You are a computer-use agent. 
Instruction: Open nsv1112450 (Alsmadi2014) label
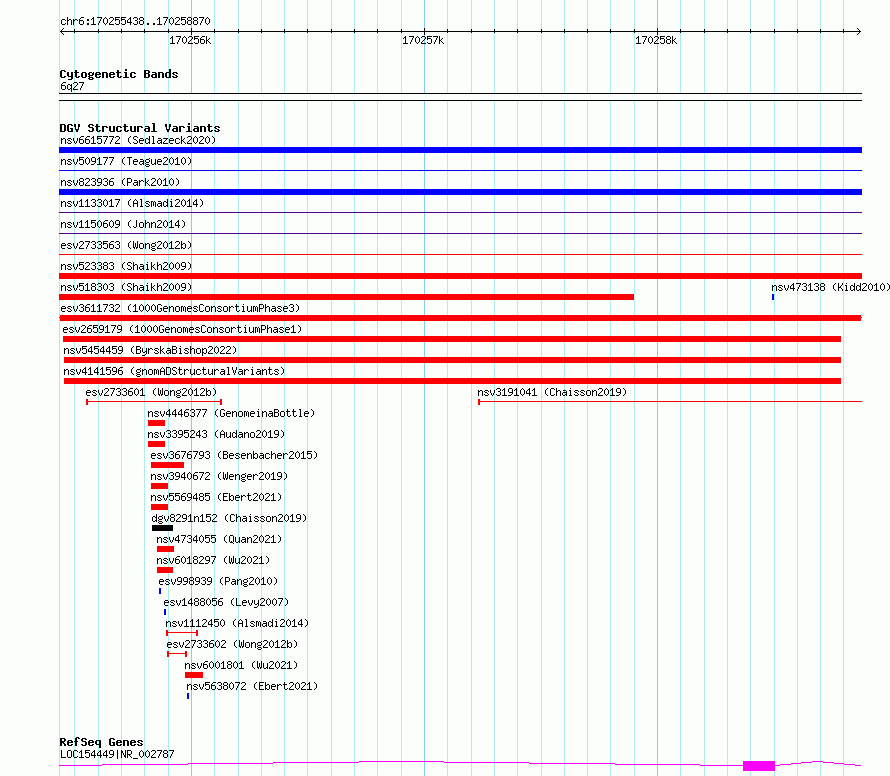click(x=237, y=623)
